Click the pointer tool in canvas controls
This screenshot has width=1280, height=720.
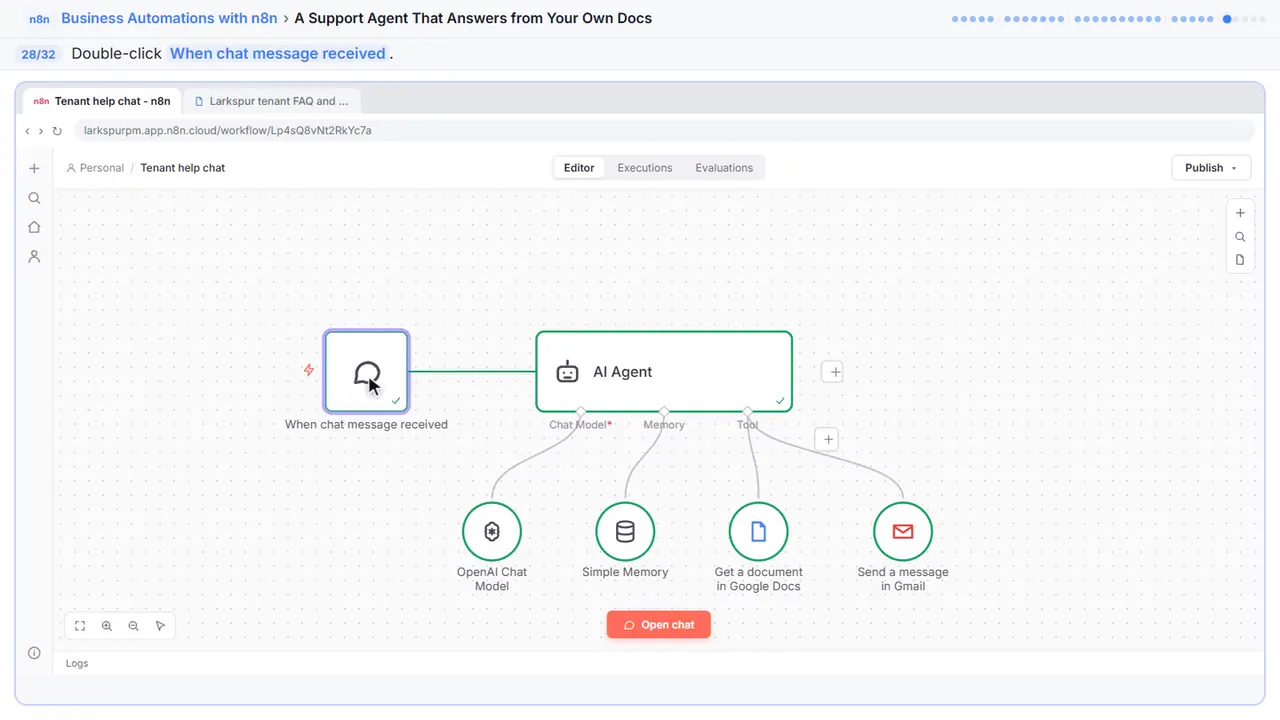coord(161,626)
